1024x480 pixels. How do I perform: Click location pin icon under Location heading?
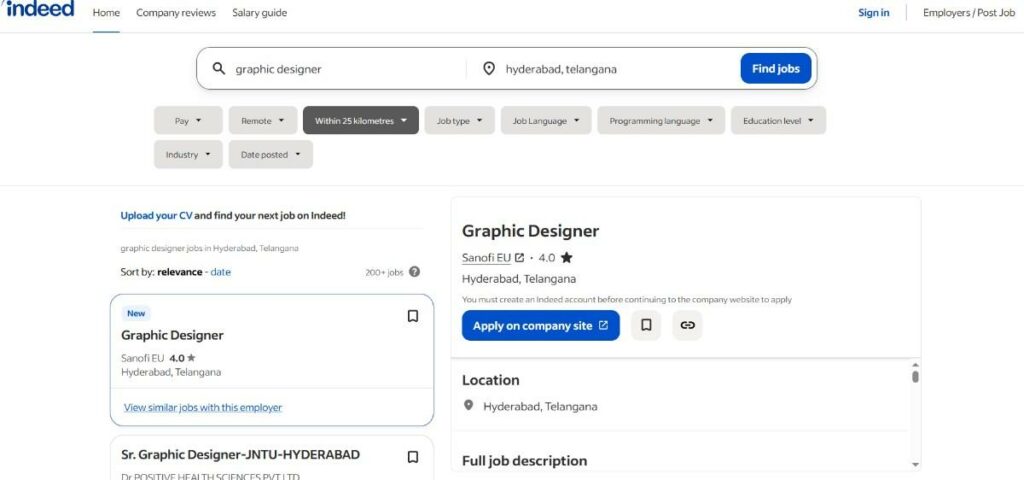tap(468, 406)
